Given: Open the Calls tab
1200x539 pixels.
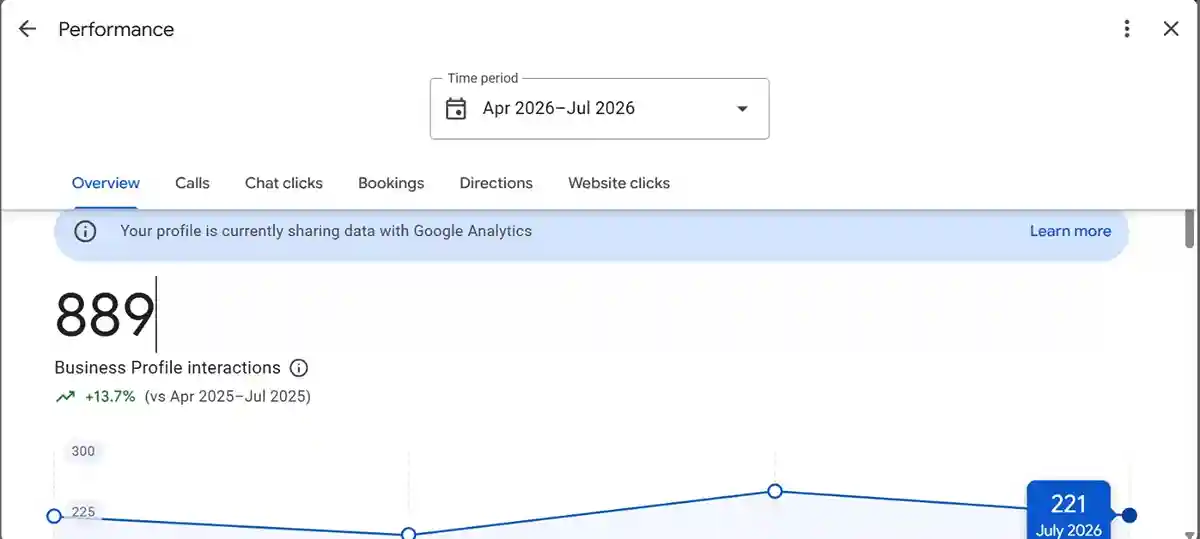Looking at the screenshot, I should coord(192,183).
